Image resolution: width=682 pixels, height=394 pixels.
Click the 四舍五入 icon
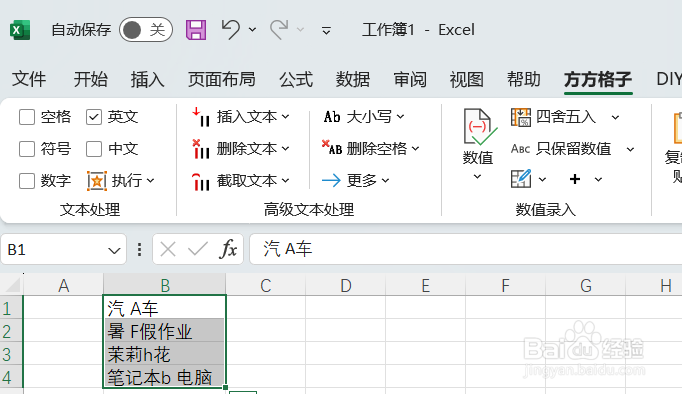coord(521,117)
